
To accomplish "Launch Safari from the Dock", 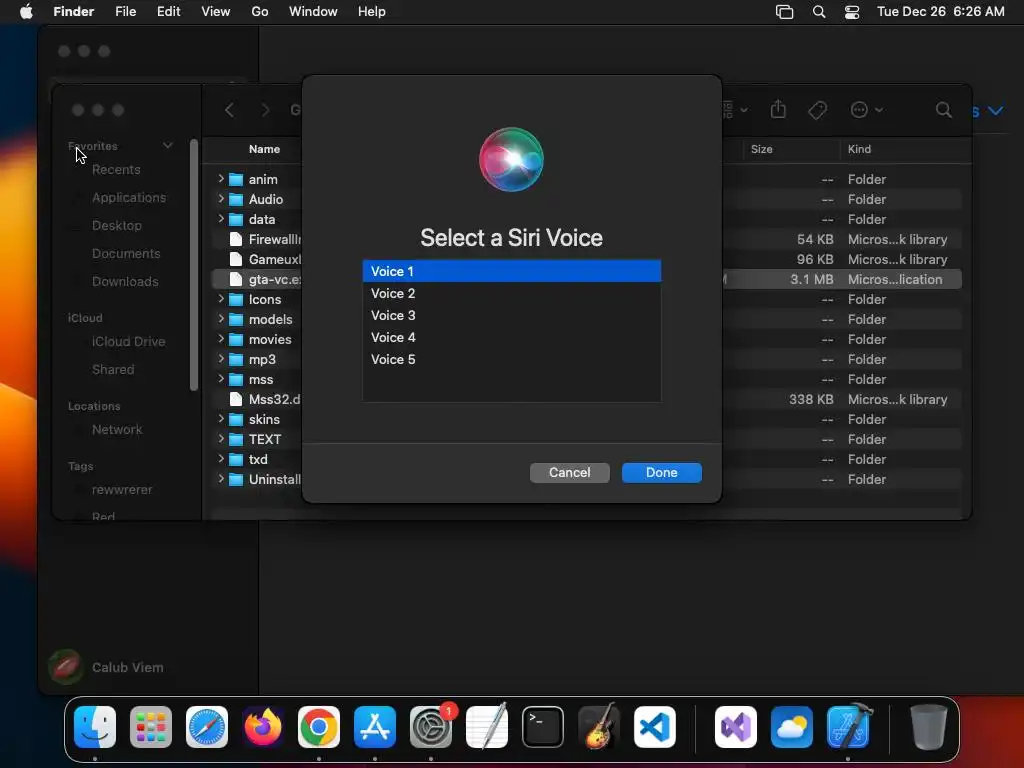I will [207, 727].
